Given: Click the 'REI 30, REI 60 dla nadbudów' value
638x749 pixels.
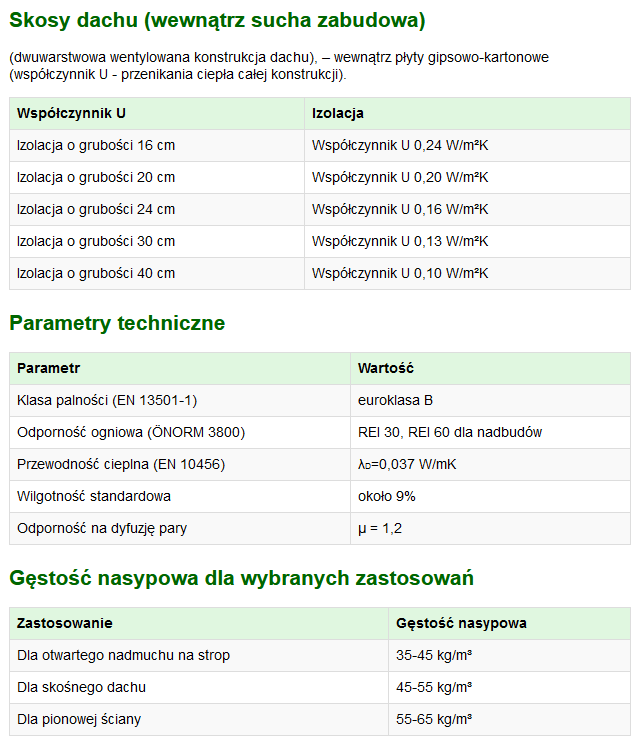Looking at the screenshot, I should coord(449,432).
